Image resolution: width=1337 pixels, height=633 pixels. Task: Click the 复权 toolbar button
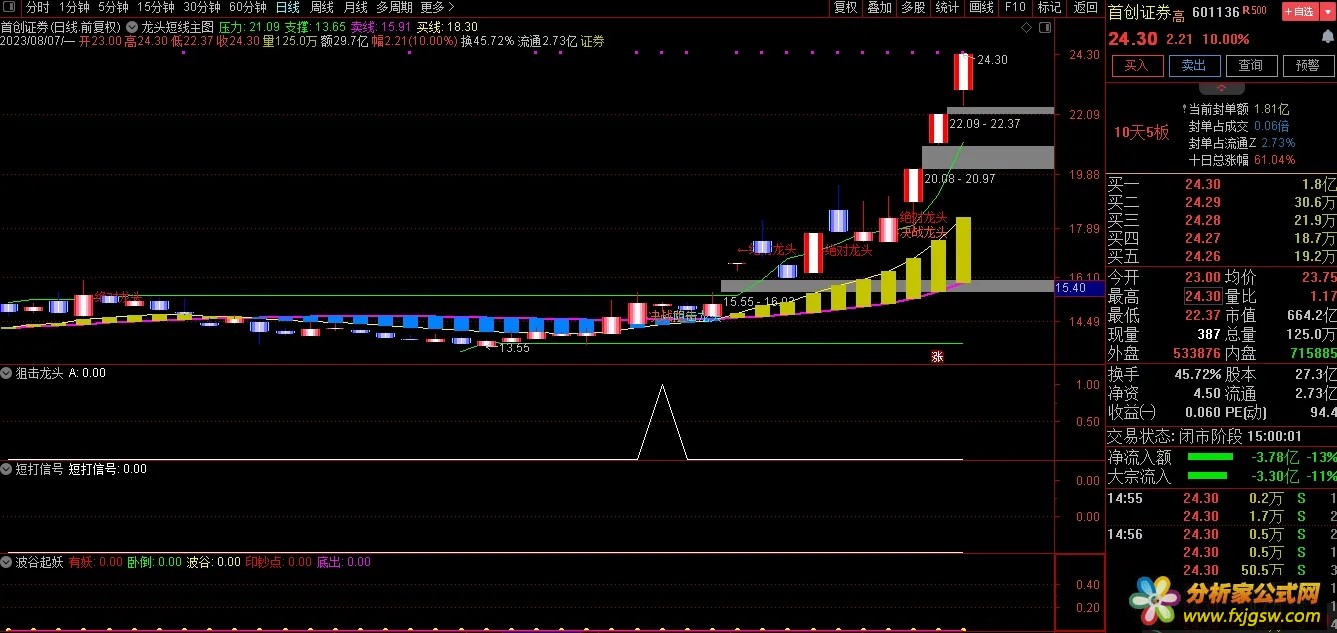[845, 7]
